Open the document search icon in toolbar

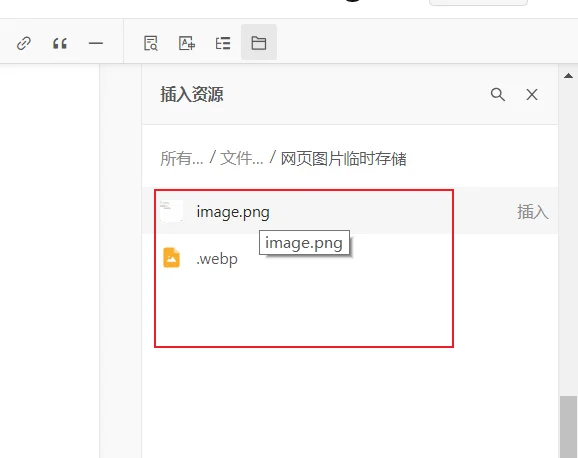(151, 43)
